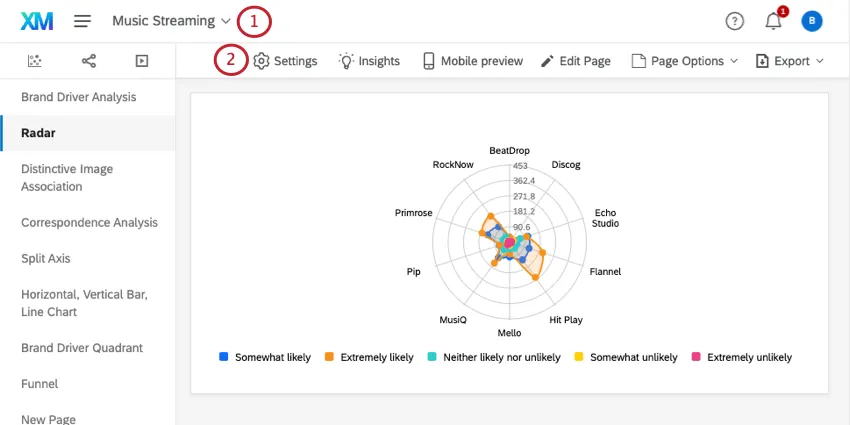This screenshot has height=425, width=850.
Task: Open the notifications bell
Action: click(773, 21)
